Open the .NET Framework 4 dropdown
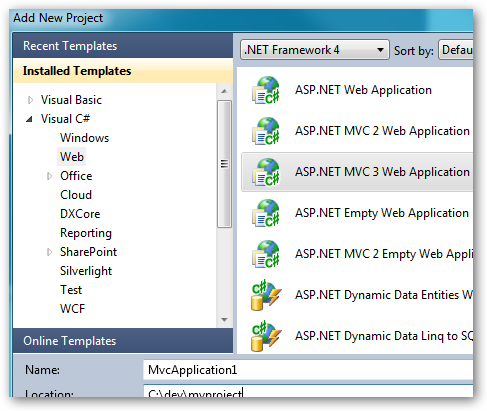Screen dimensions: 487x411 point(315,50)
